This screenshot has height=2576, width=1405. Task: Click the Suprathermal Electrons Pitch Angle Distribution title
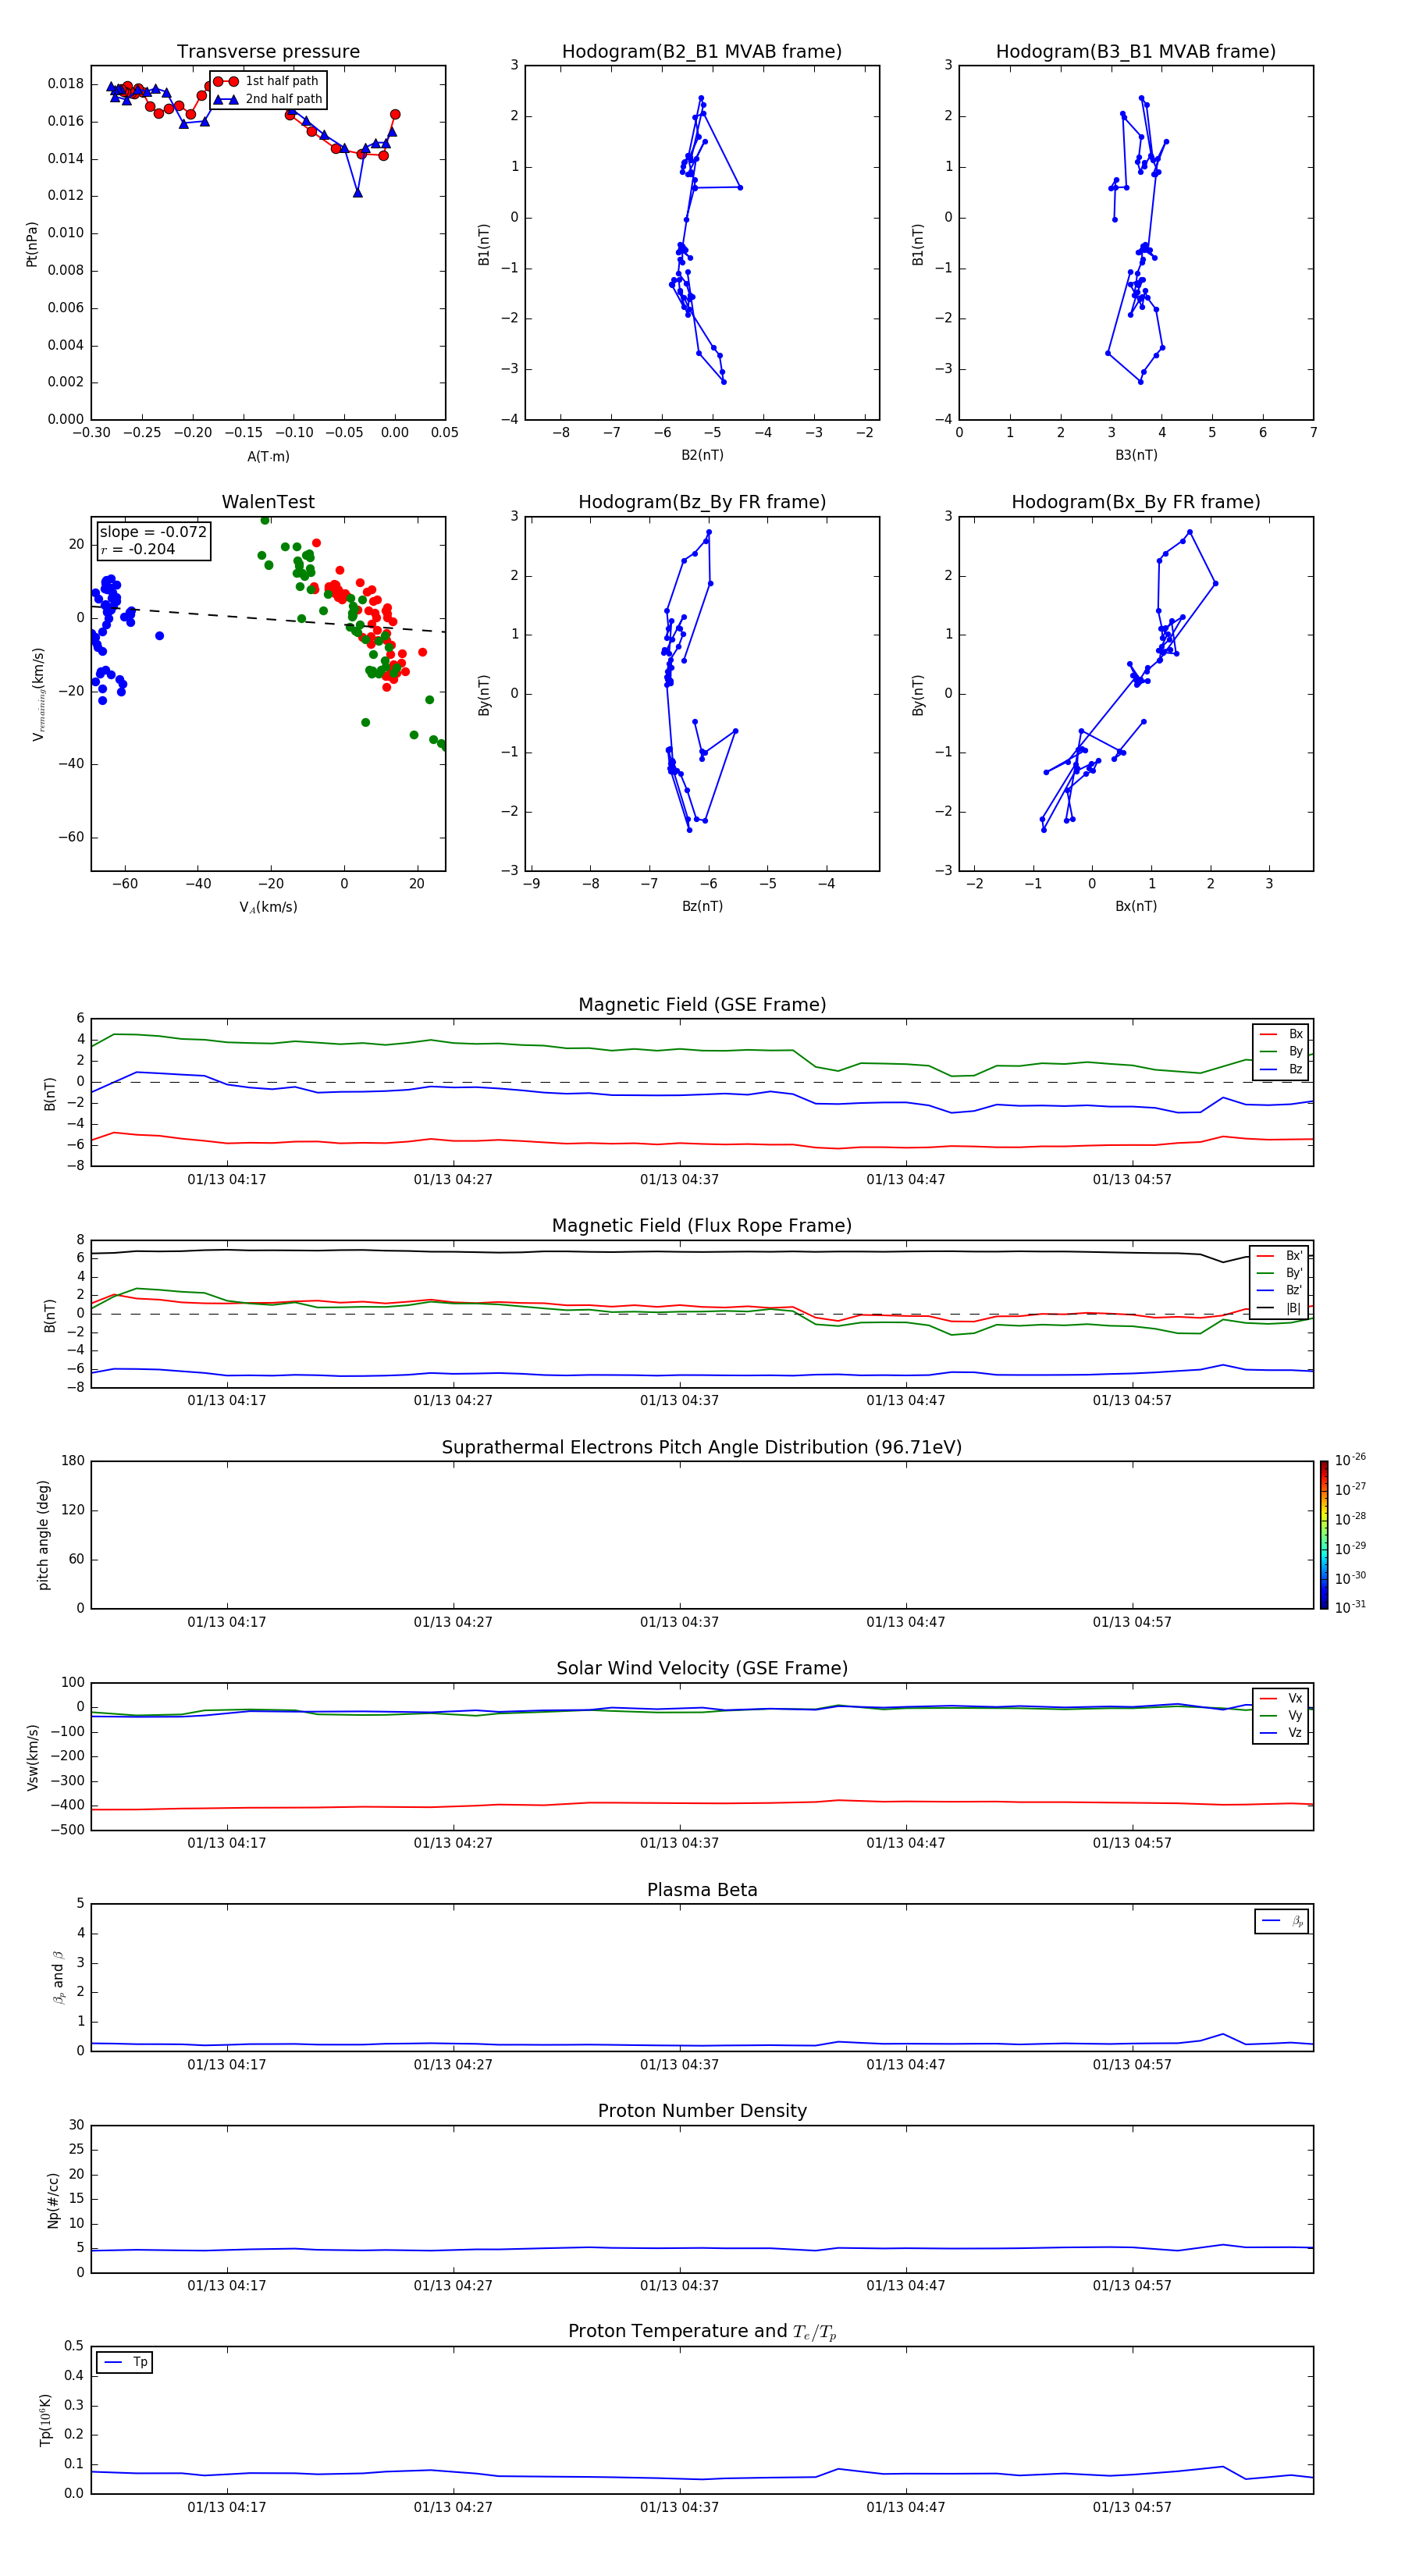coord(702,1448)
